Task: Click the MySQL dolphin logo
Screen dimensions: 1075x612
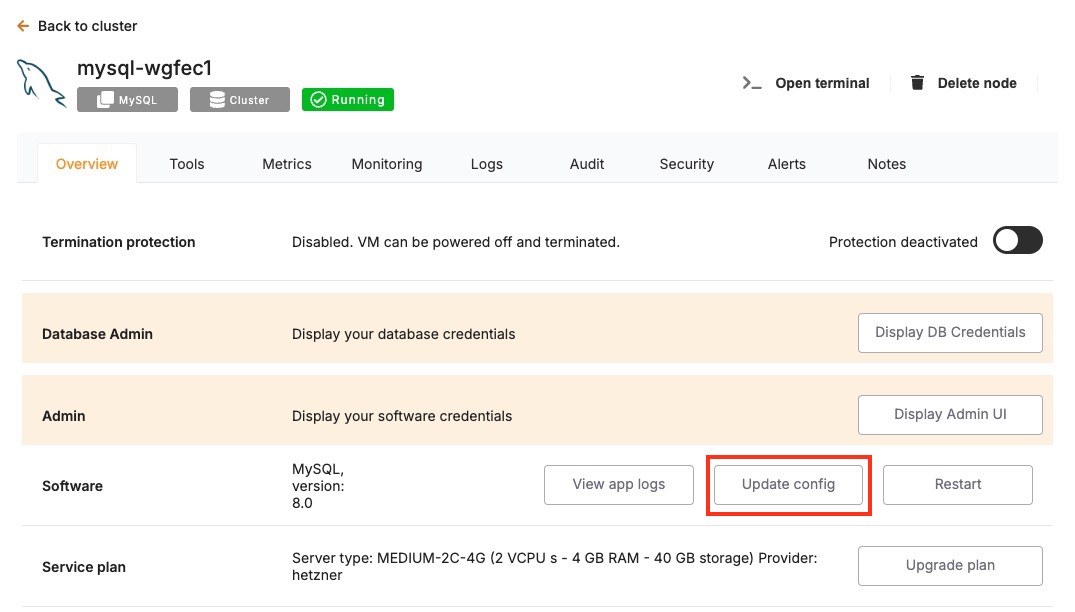Action: coord(41,82)
